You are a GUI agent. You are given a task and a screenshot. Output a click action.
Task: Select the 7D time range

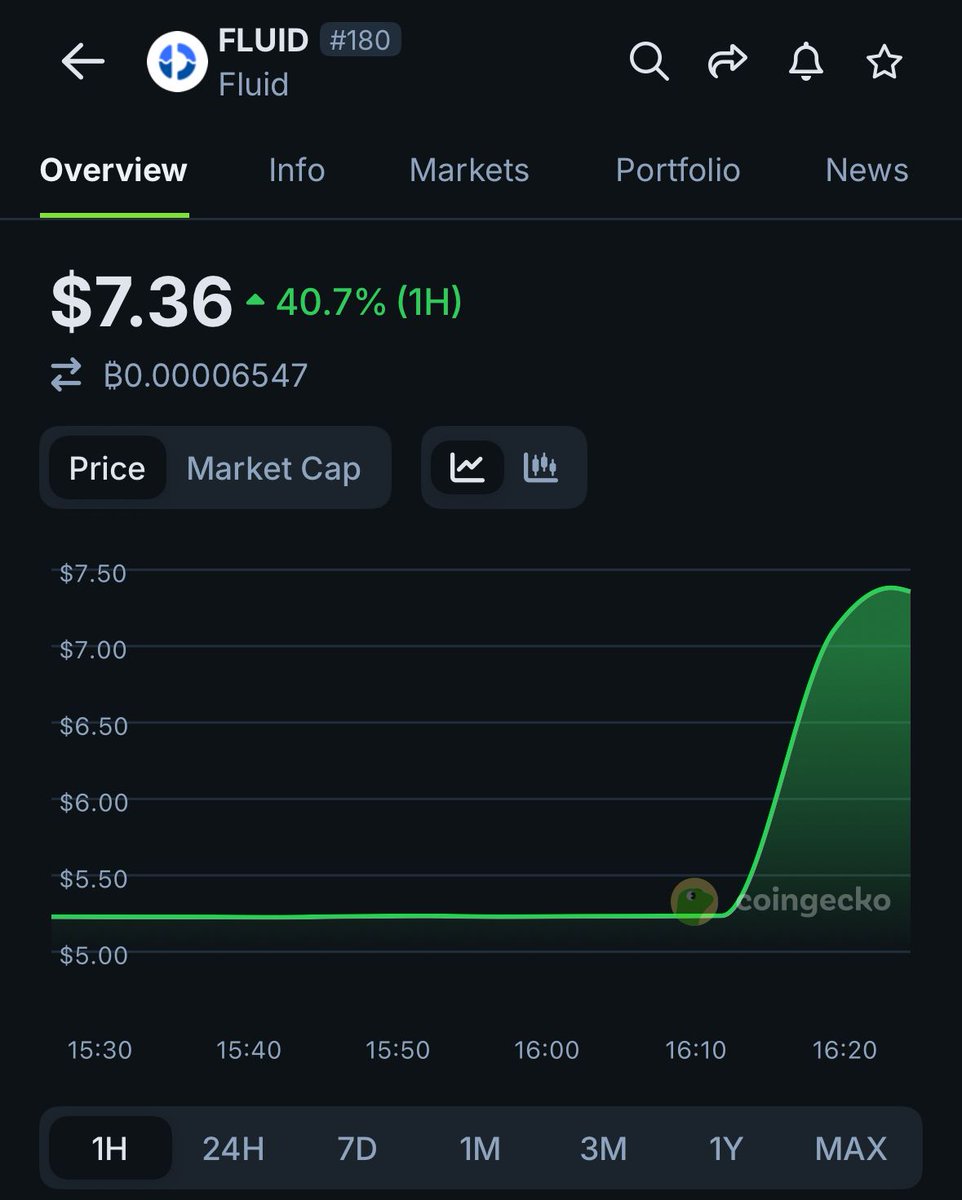[x=357, y=1148]
